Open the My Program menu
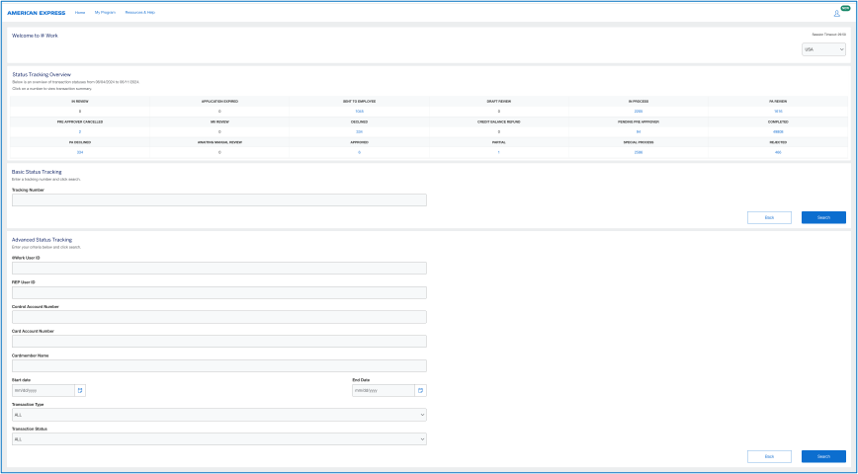The height and width of the screenshot is (474, 858). [x=105, y=13]
